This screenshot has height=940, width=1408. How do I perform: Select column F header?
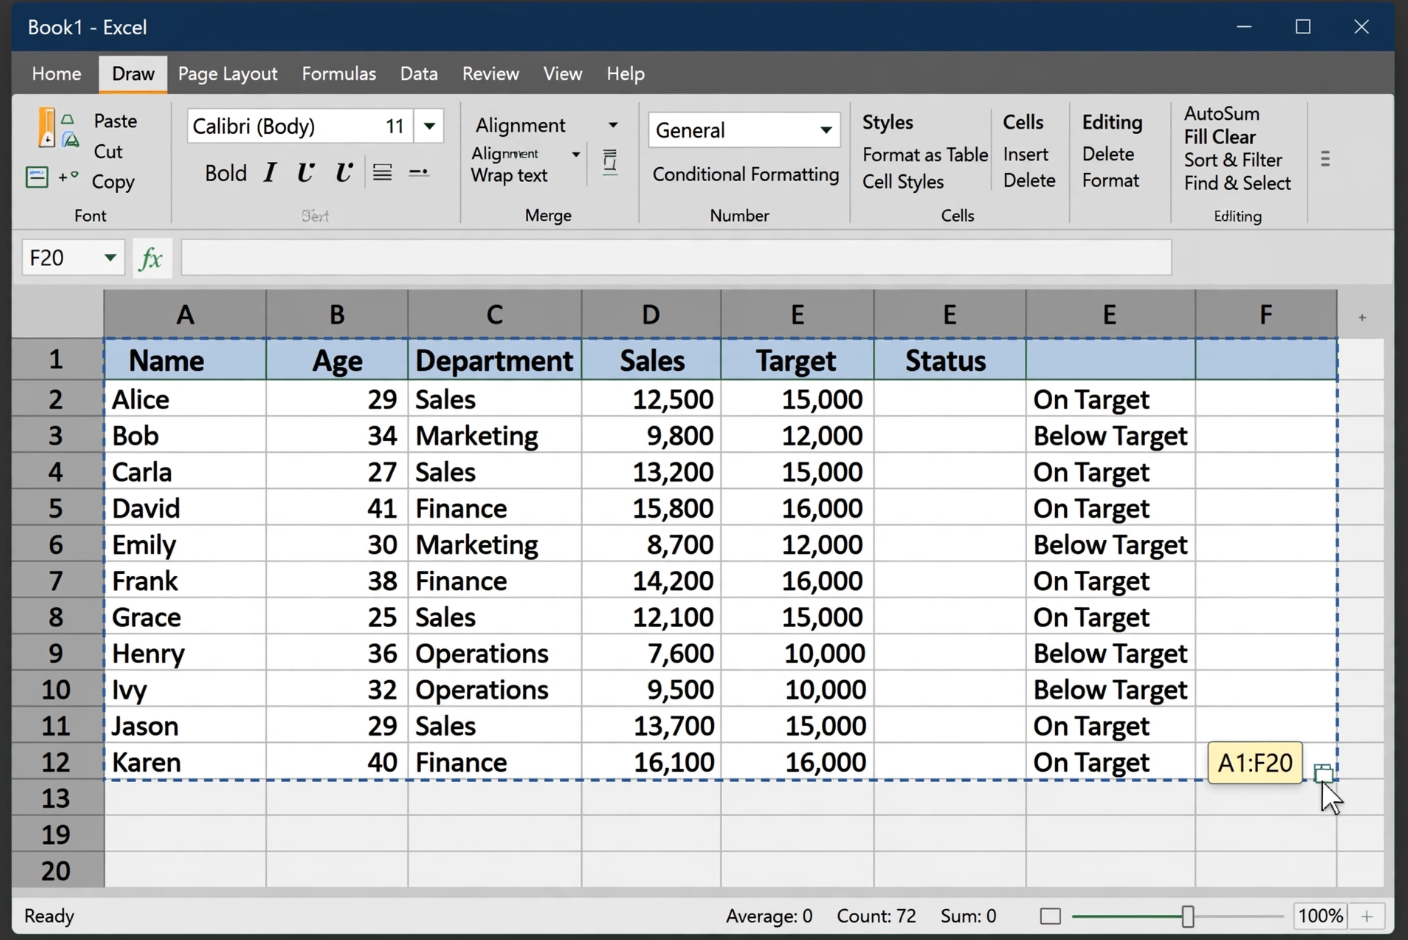tap(1266, 315)
